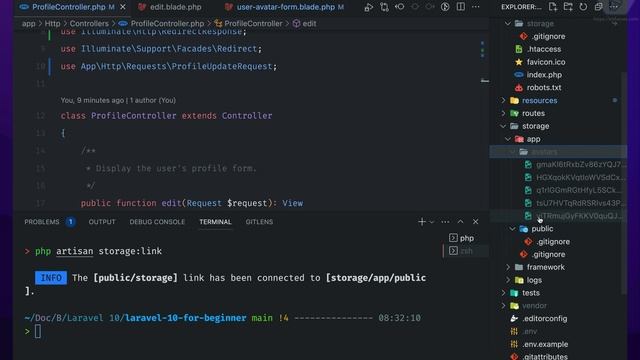This screenshot has width=640, height=360.
Task: Click the edit method breadcrumb
Action: pos(309,24)
